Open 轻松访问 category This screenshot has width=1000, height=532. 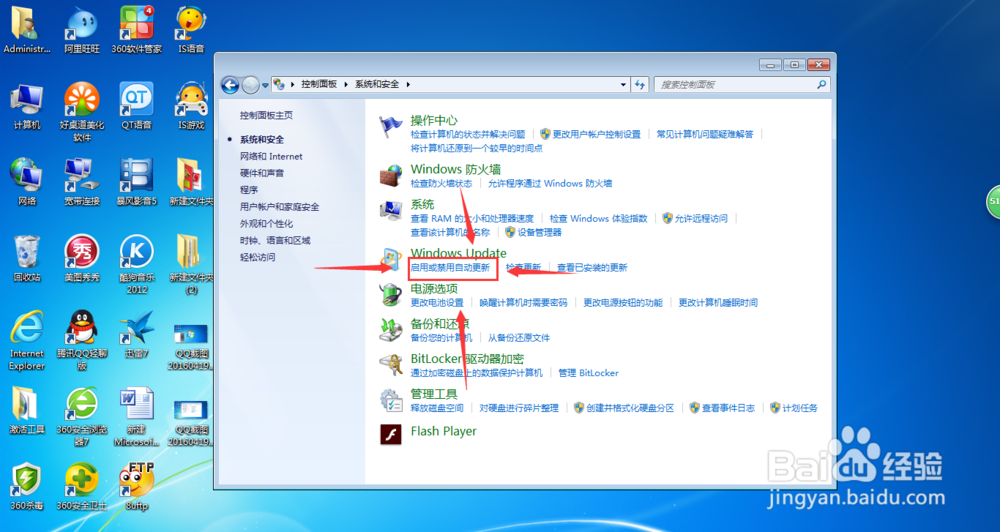258,257
